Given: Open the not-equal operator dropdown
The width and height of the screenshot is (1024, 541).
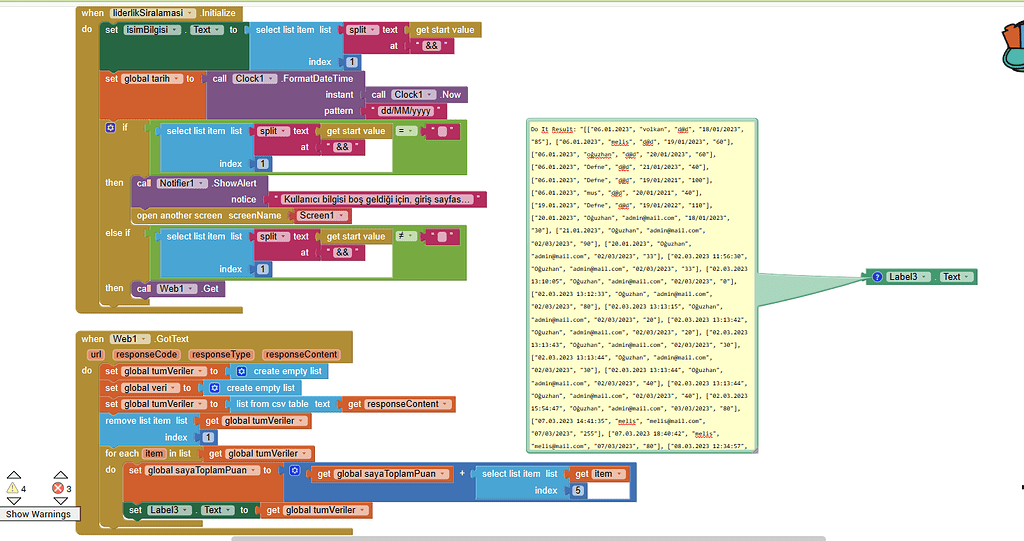Looking at the screenshot, I should (405, 237).
